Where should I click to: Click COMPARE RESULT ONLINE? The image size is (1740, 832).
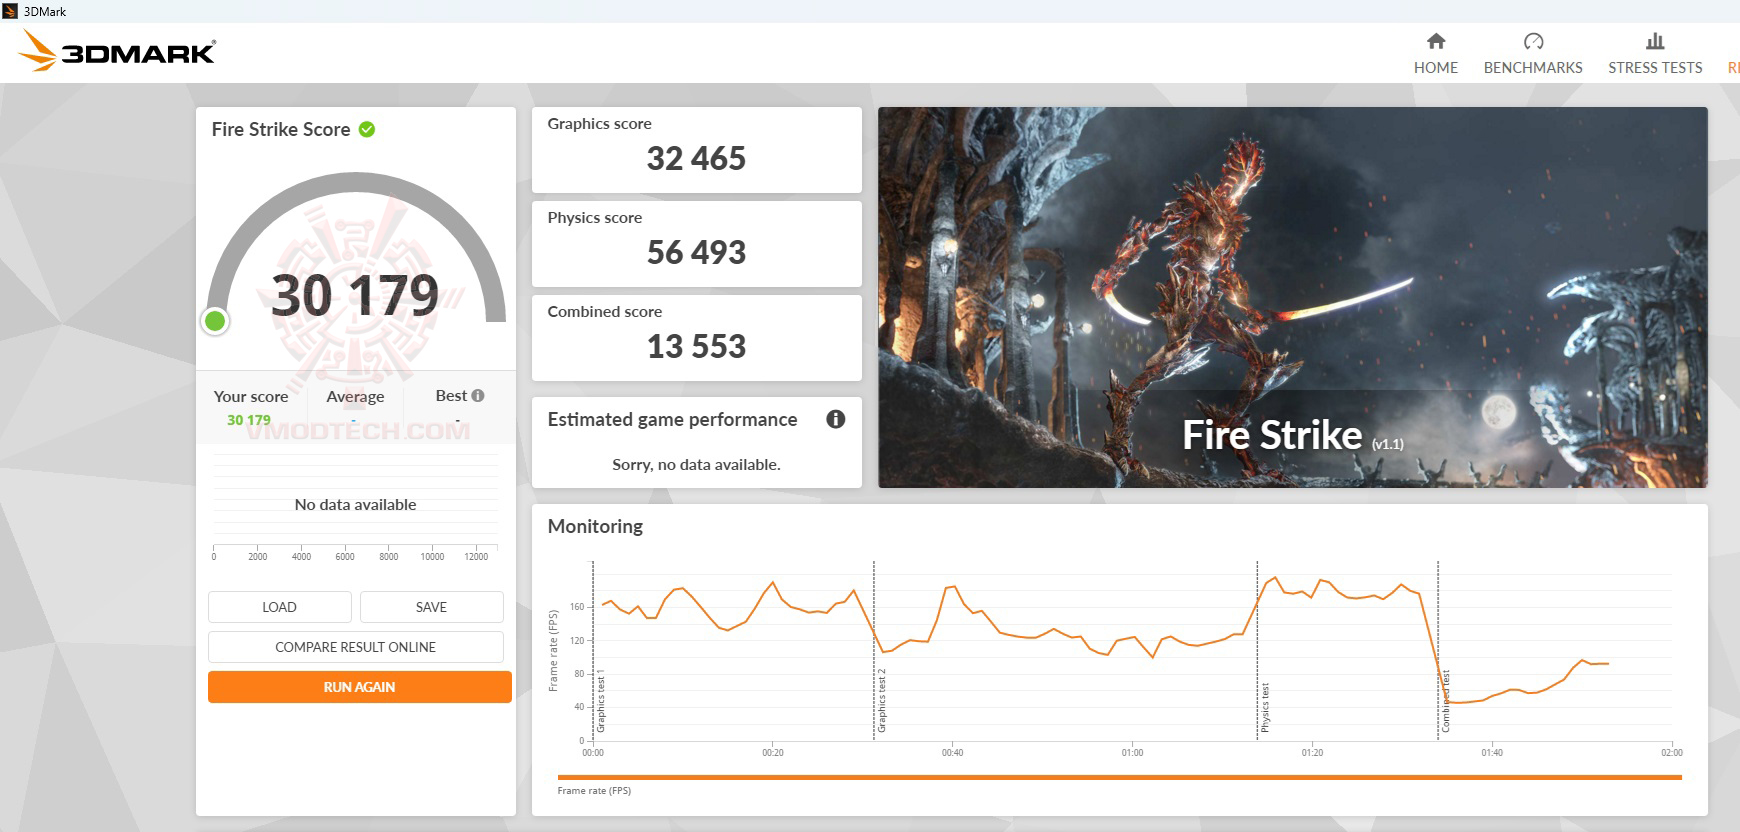(356, 647)
